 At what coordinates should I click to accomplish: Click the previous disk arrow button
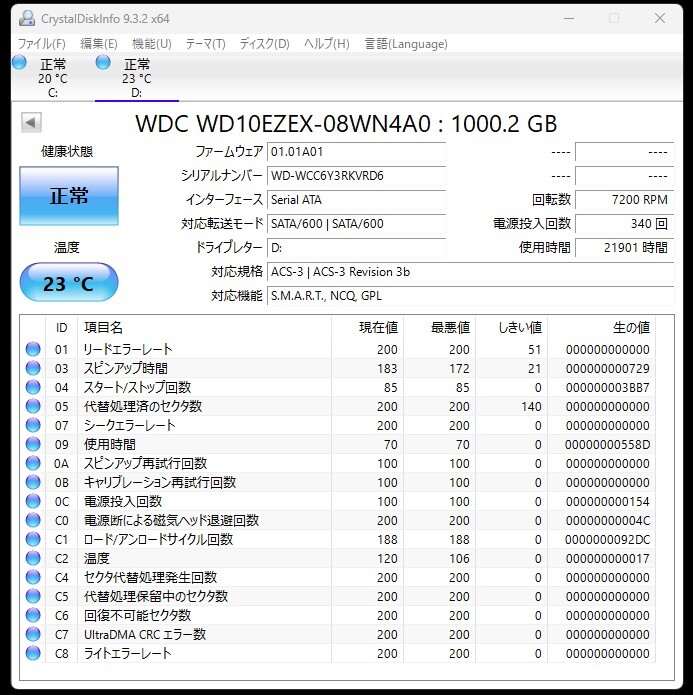coord(31,122)
